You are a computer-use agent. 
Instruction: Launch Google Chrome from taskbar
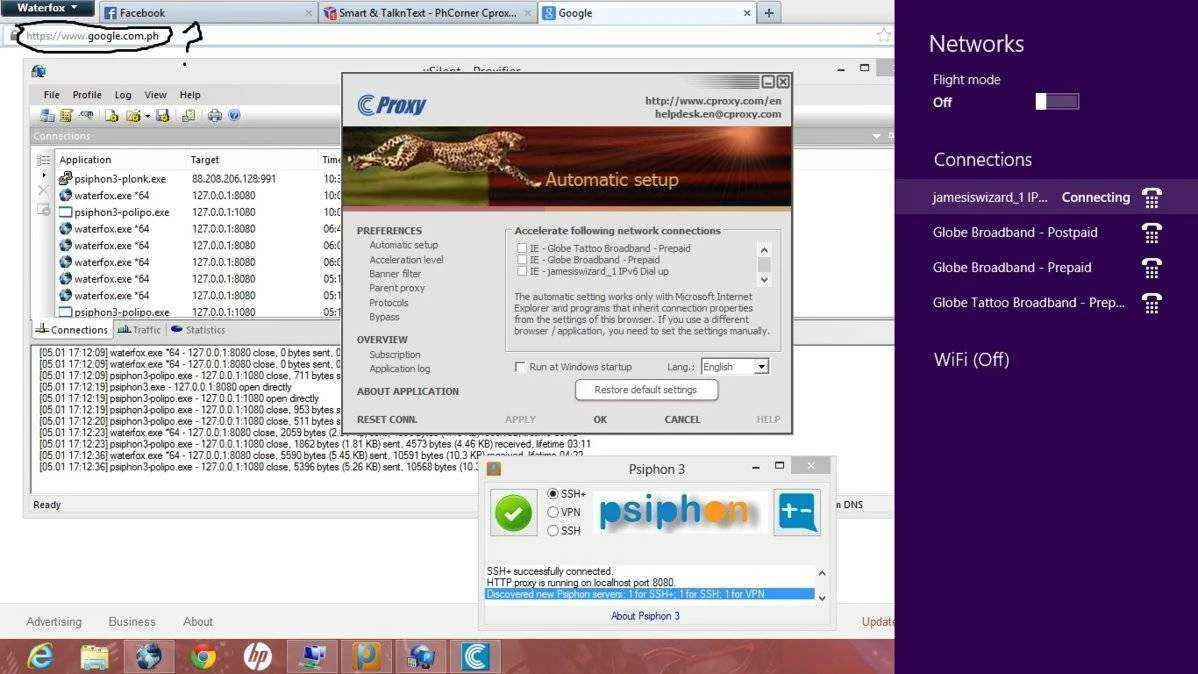[x=203, y=656]
